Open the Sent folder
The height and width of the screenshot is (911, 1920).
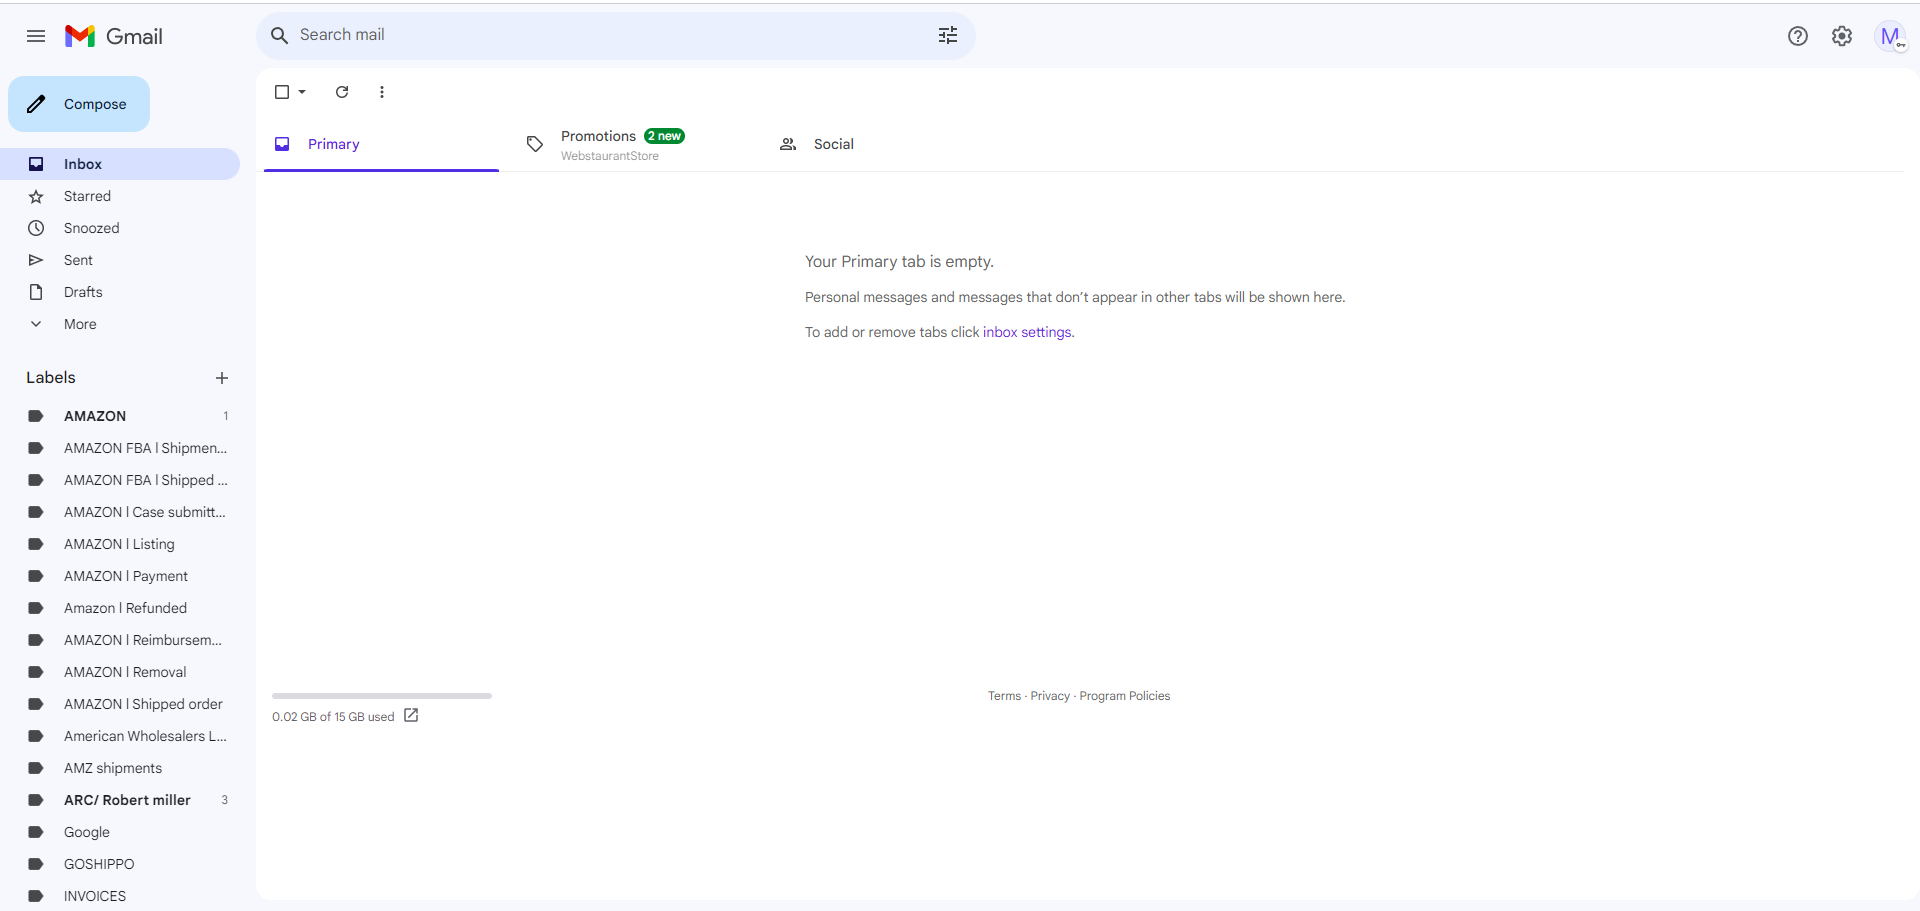tap(120, 260)
